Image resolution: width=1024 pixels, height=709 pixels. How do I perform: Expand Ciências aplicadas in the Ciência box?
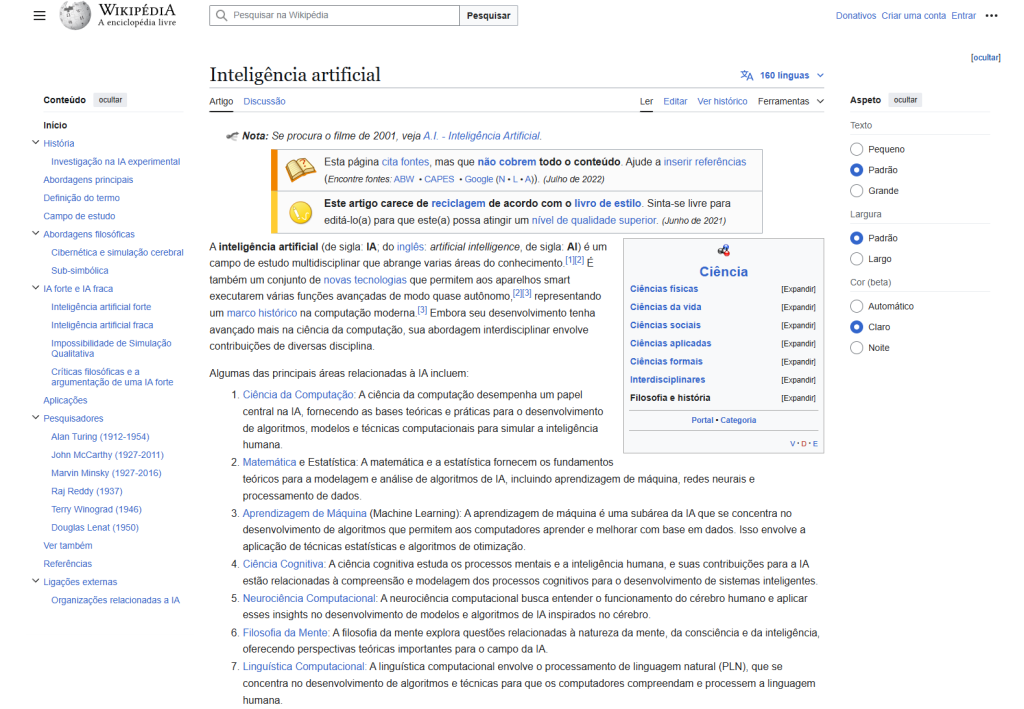tap(798, 344)
